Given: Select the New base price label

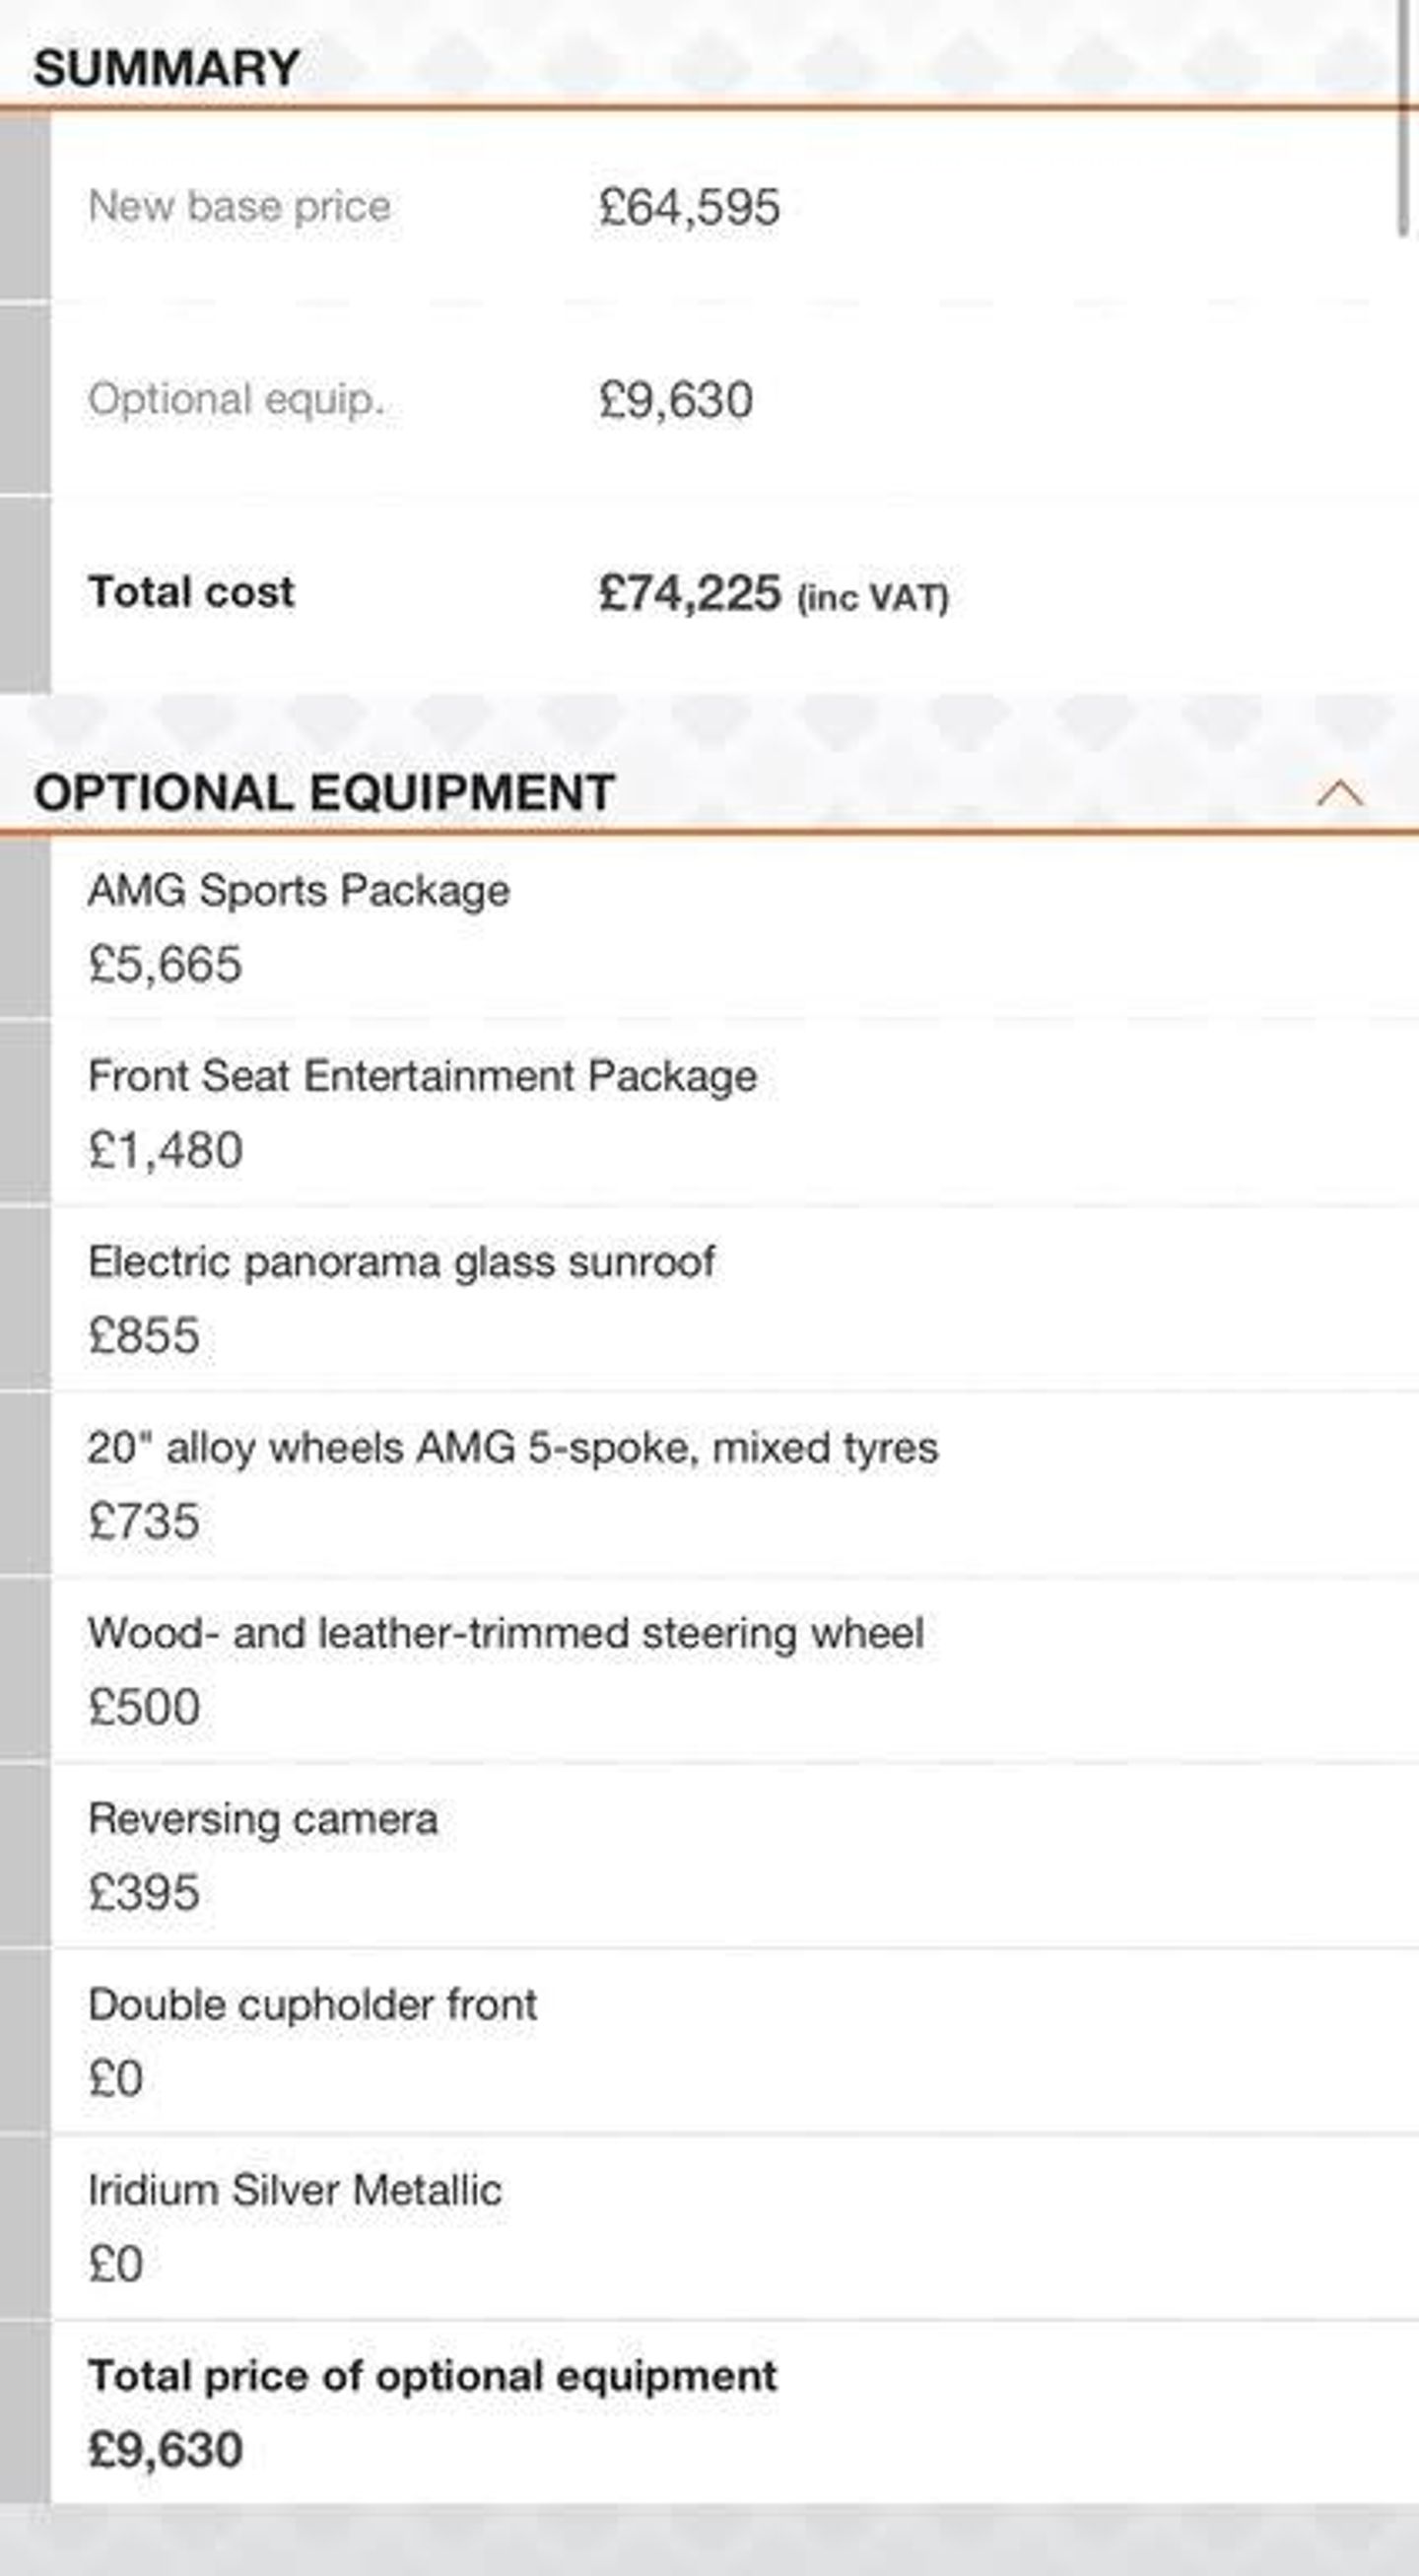Looking at the screenshot, I should point(239,207).
